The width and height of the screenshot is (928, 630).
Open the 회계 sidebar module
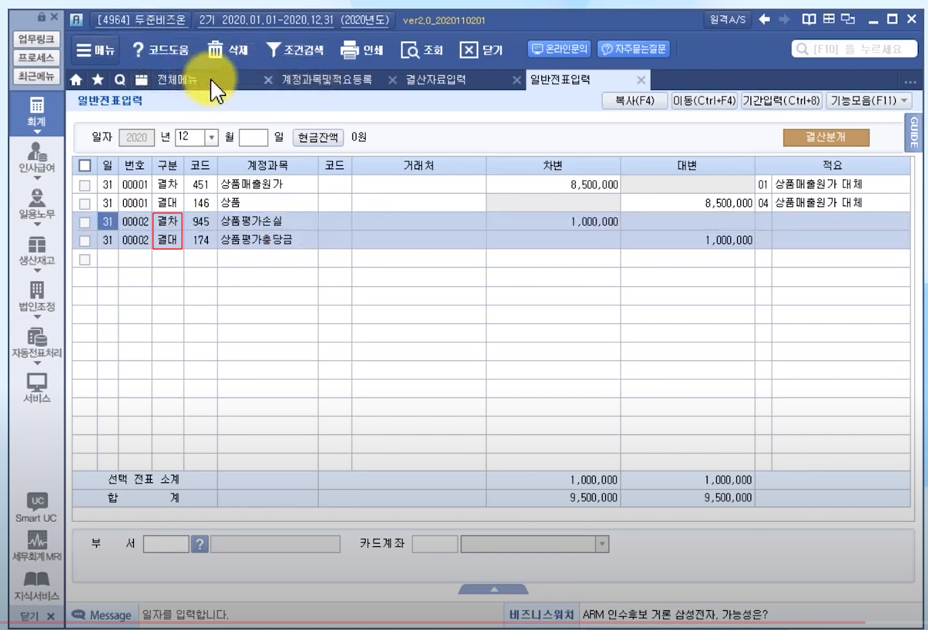point(37,115)
